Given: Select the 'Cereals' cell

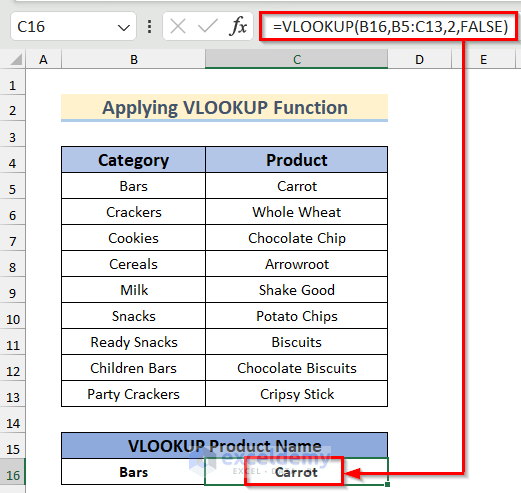Looking at the screenshot, I should click(133, 264).
